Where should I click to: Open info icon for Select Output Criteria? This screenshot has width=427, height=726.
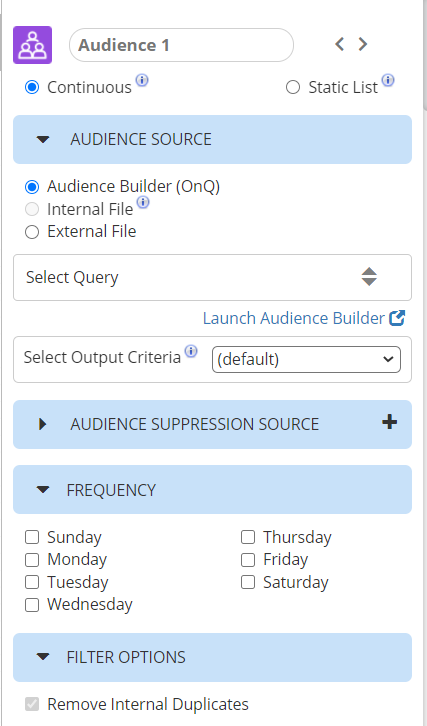pyautogui.click(x=191, y=351)
